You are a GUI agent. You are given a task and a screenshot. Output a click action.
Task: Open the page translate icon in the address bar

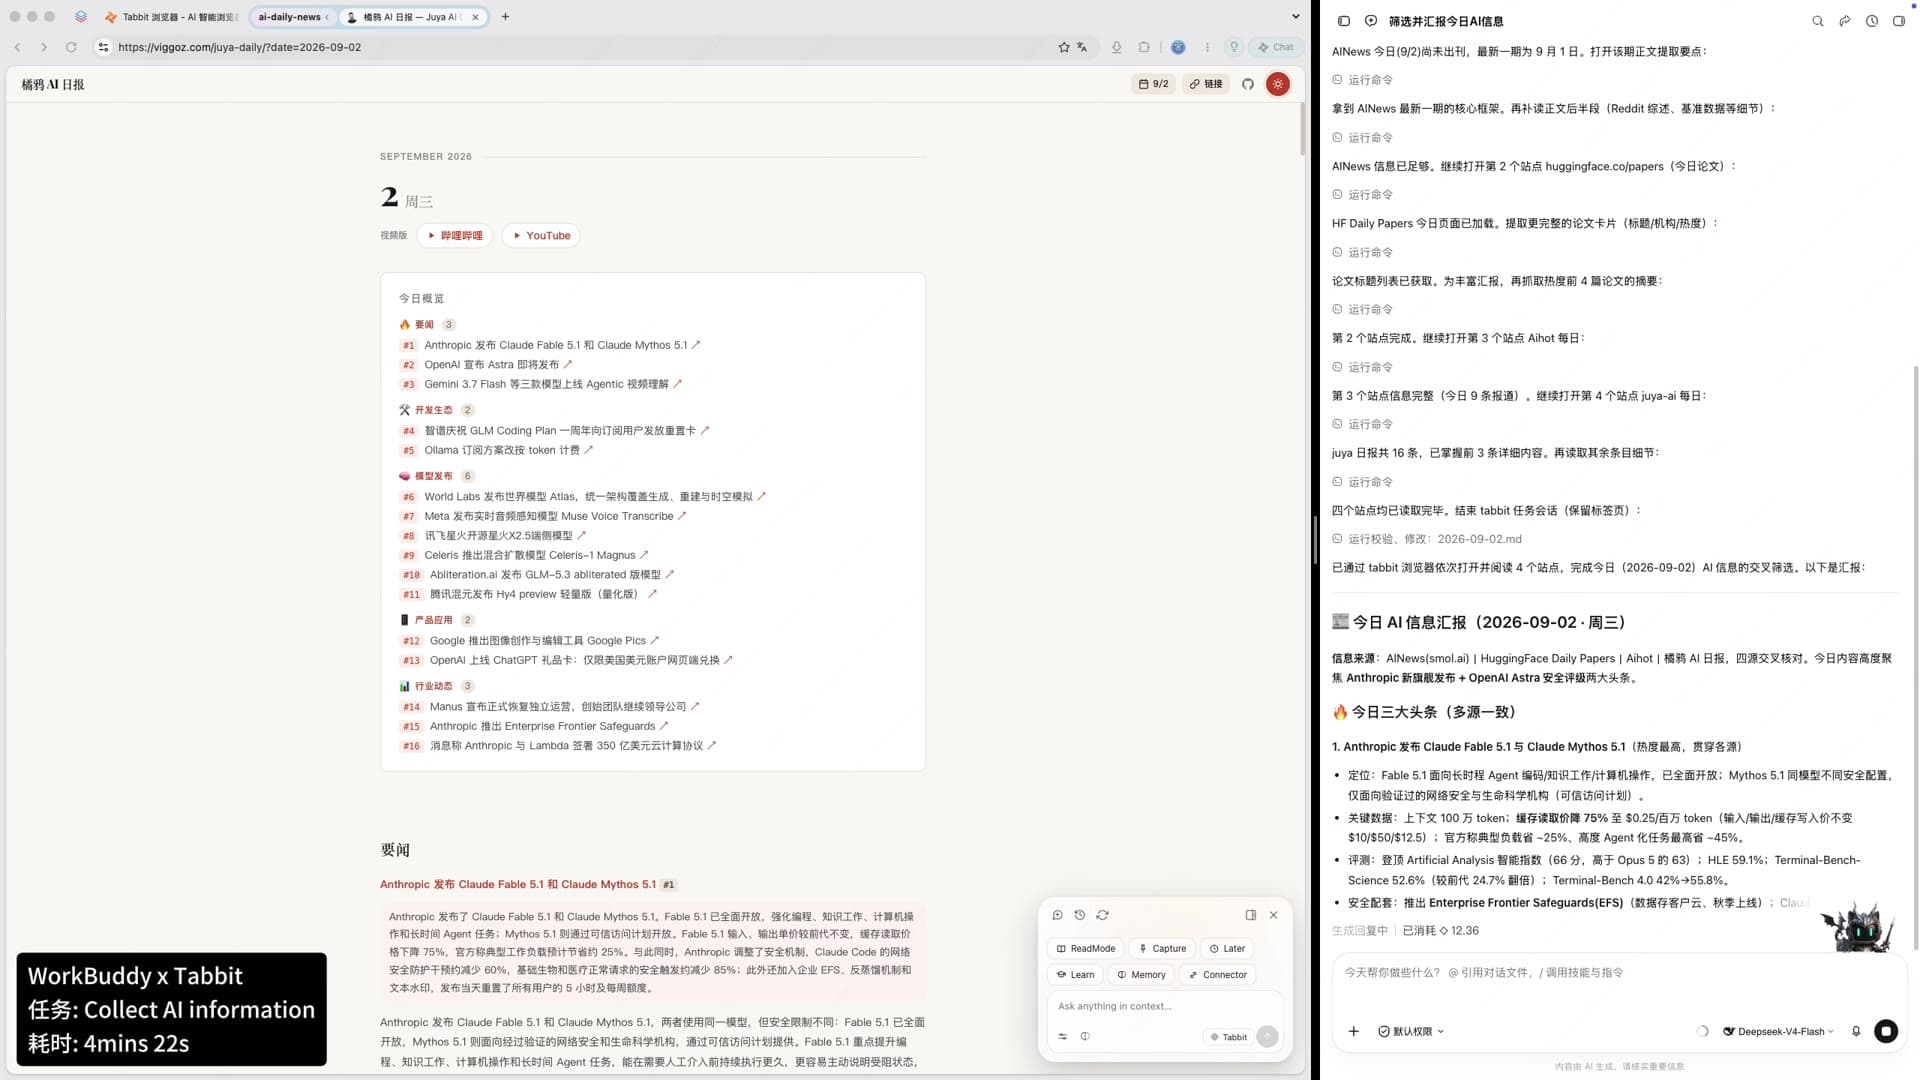(x=1083, y=47)
